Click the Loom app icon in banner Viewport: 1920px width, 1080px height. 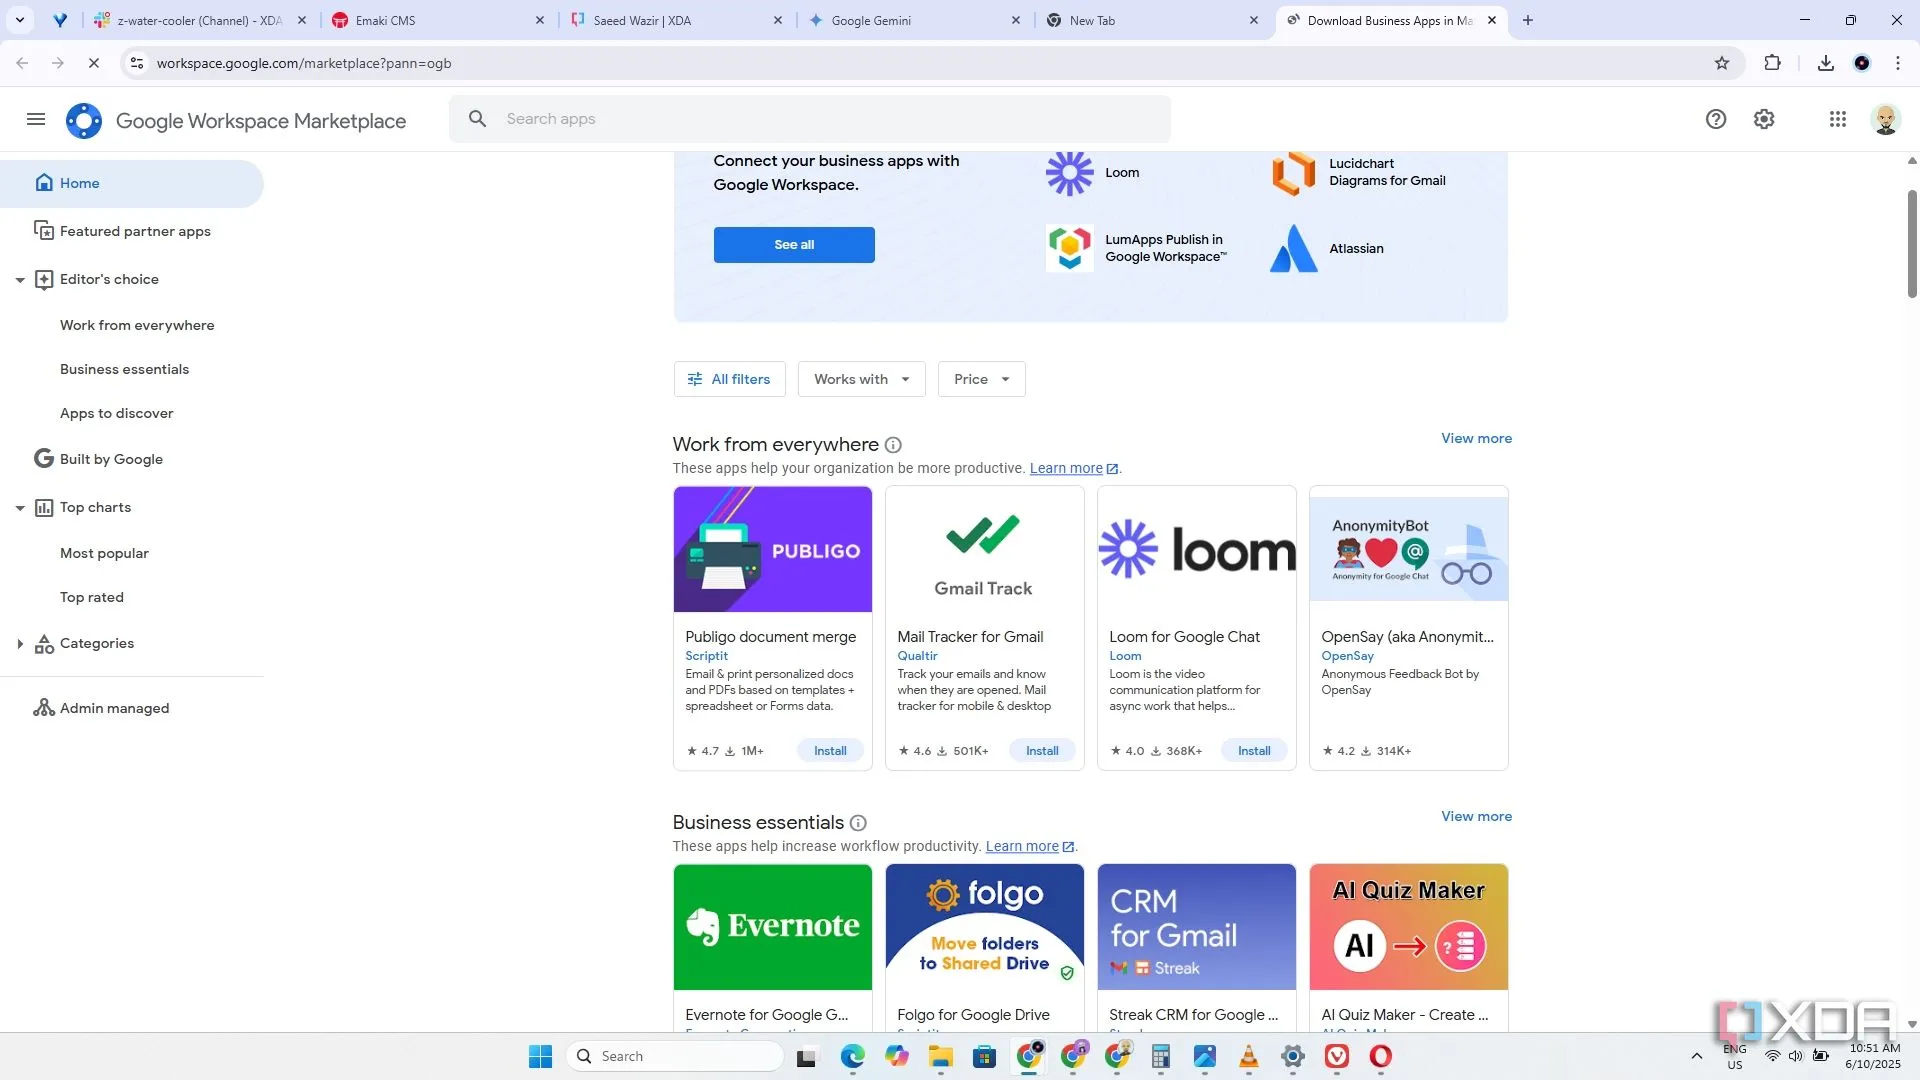(1070, 173)
